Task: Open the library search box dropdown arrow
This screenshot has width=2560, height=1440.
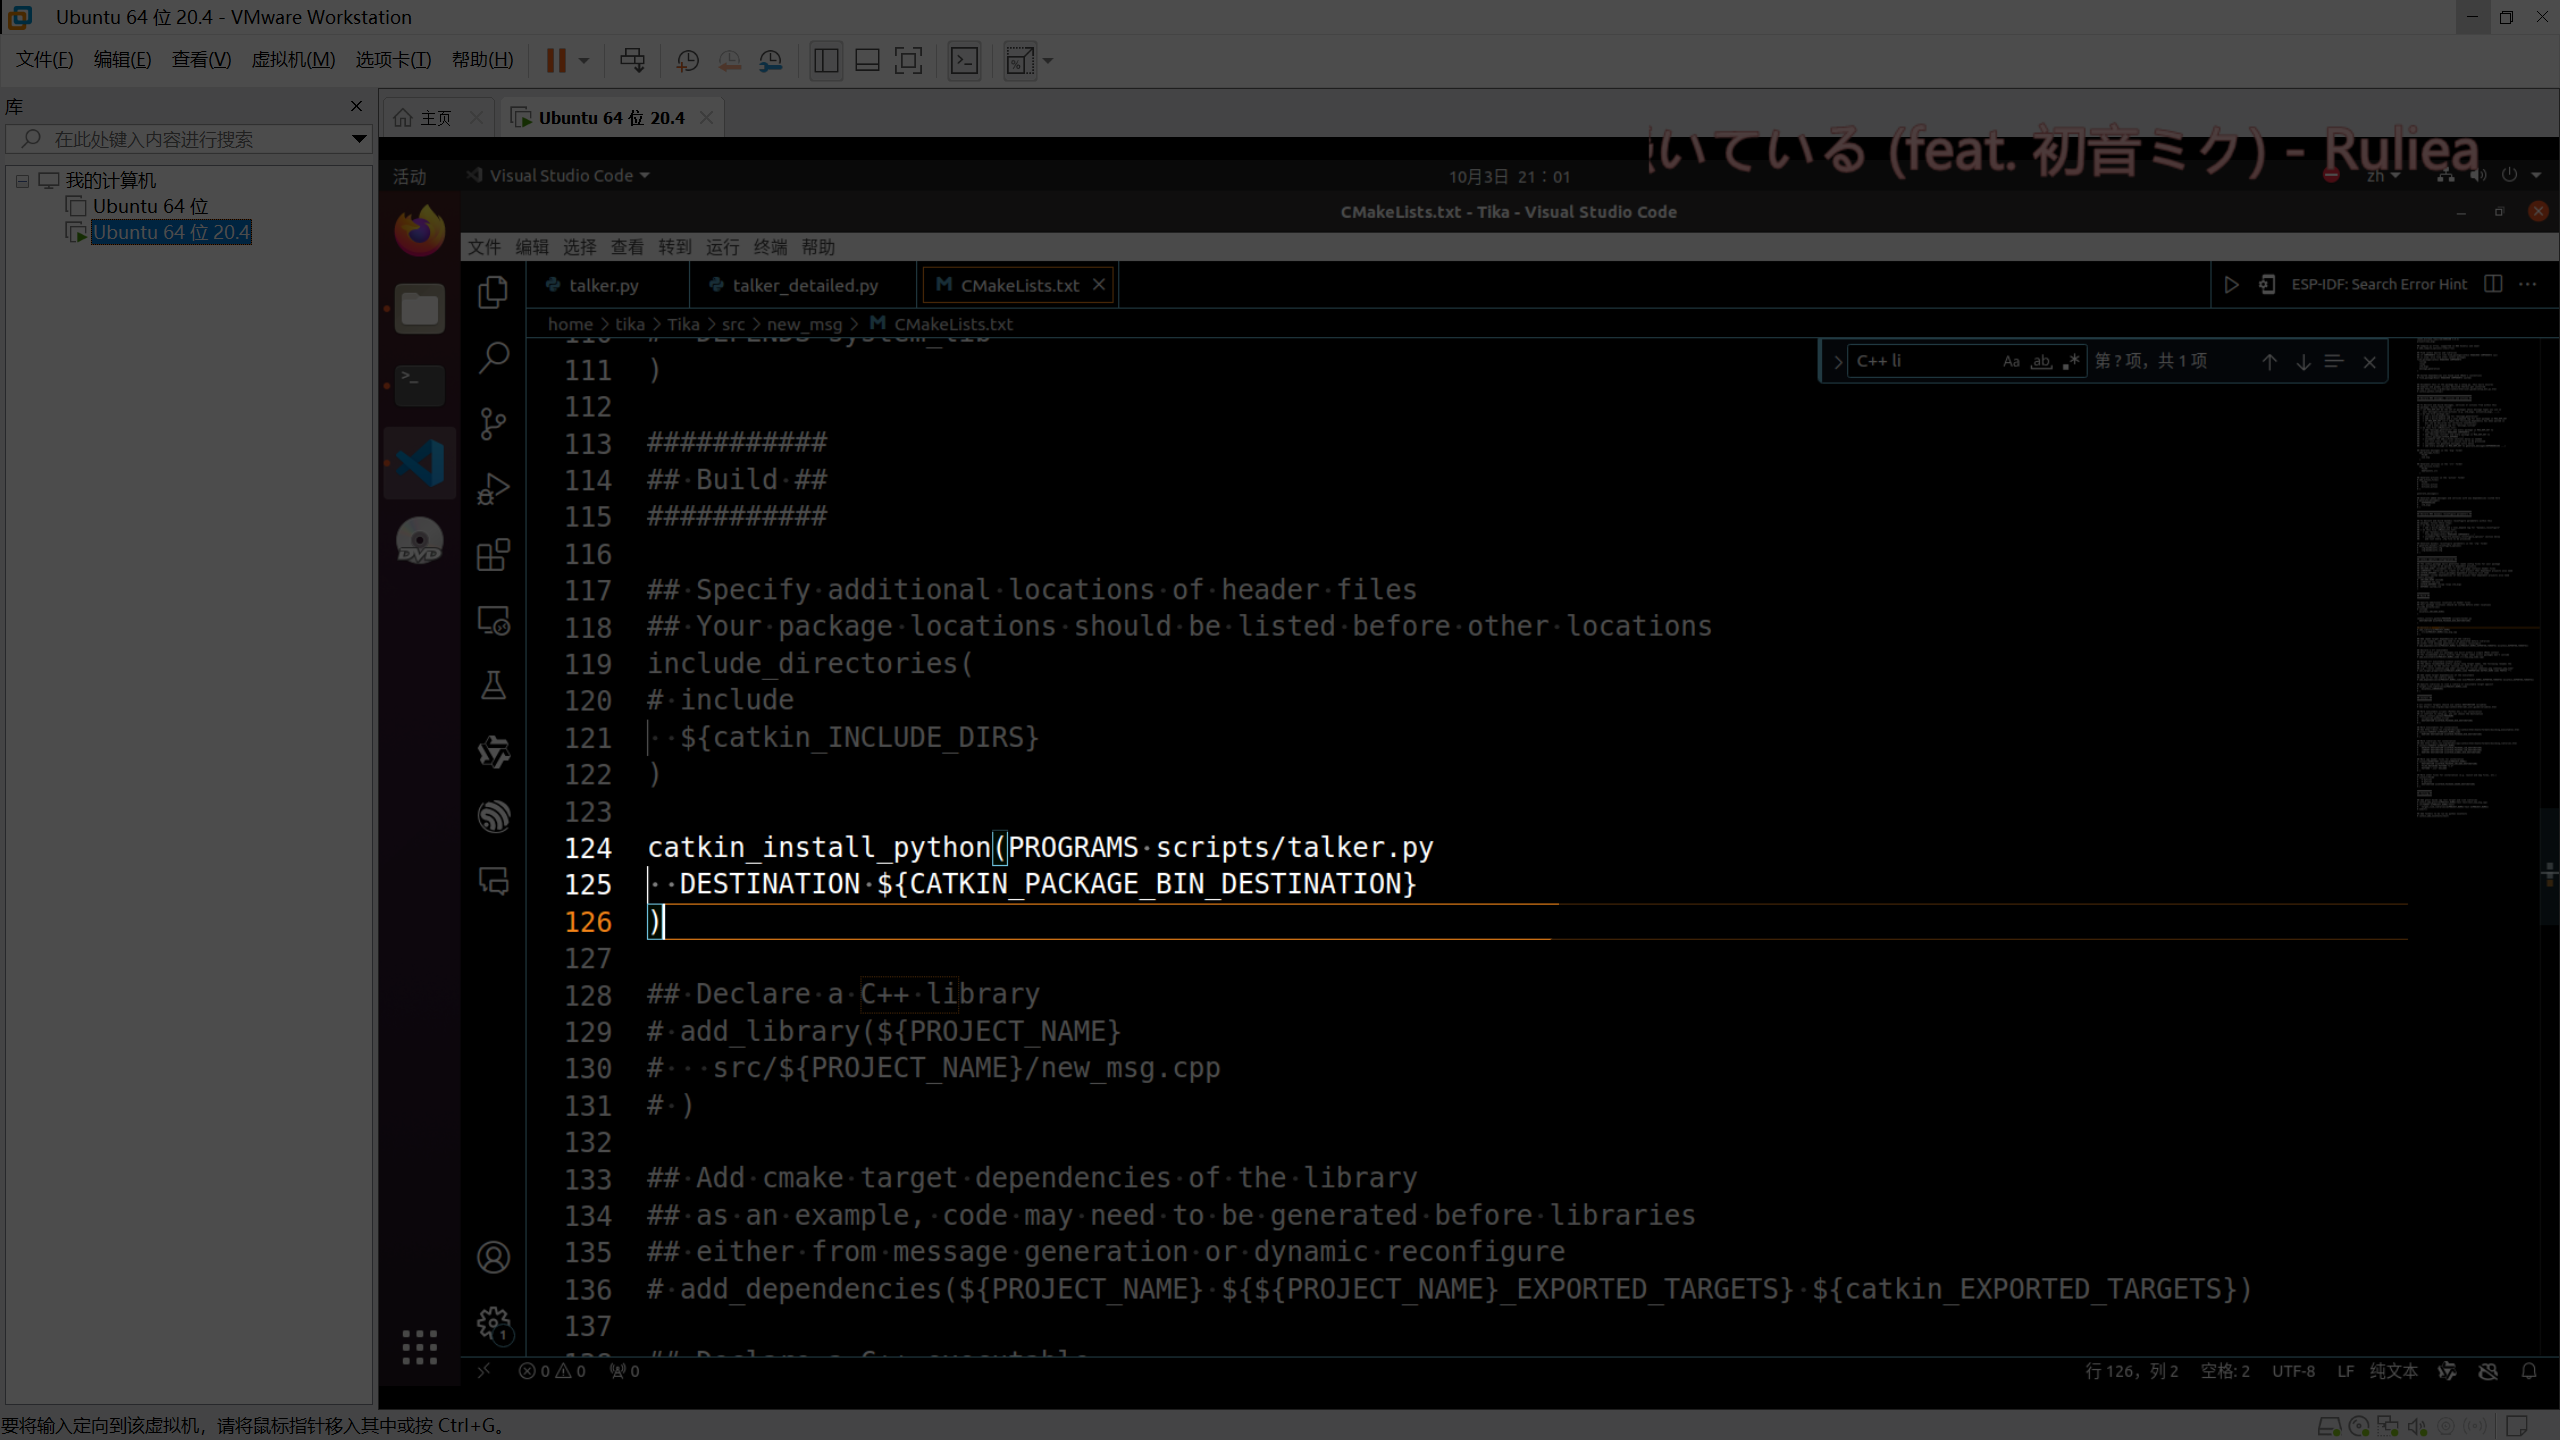Action: point(358,139)
